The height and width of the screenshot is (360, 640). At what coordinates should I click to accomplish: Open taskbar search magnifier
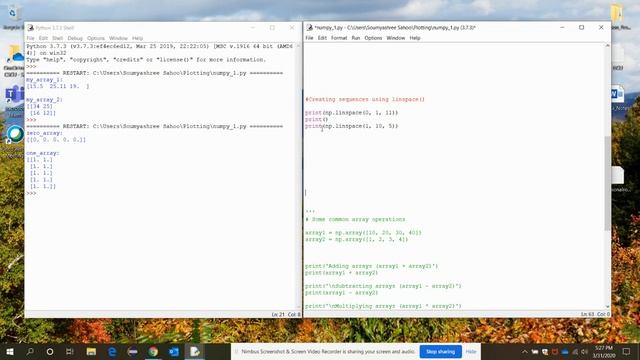click(30, 351)
